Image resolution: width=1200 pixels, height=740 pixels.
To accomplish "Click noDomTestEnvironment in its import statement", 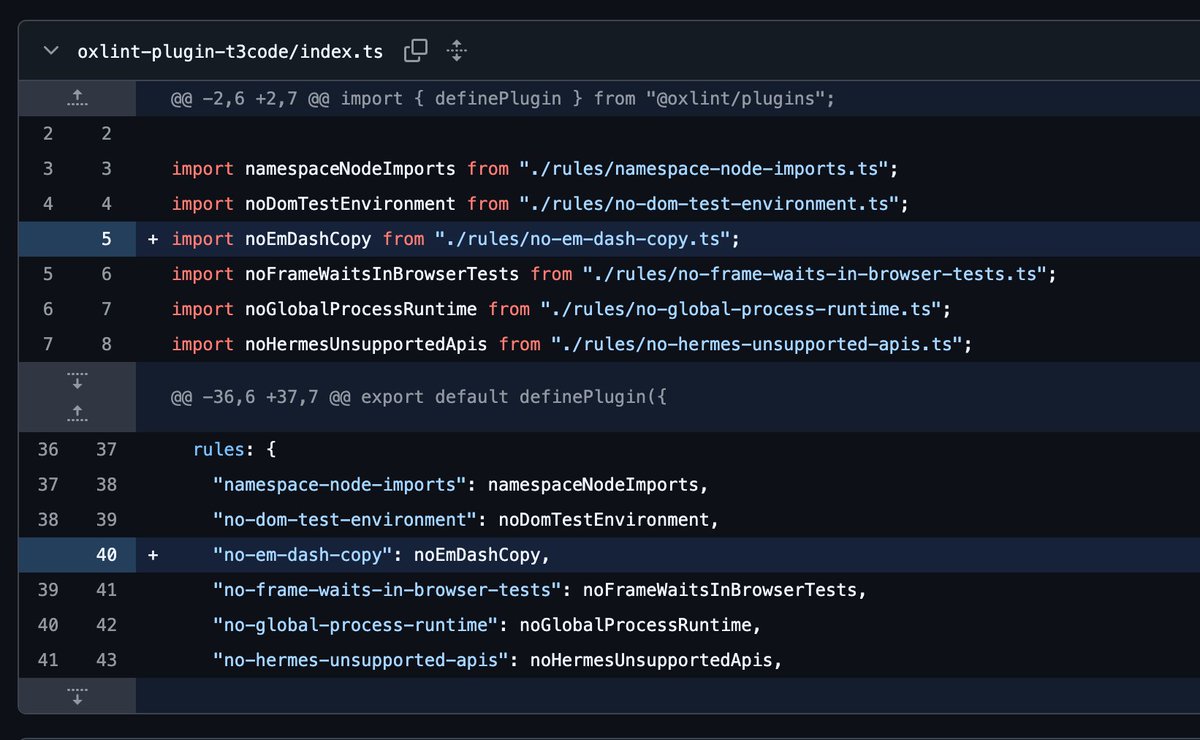I will tap(350, 204).
